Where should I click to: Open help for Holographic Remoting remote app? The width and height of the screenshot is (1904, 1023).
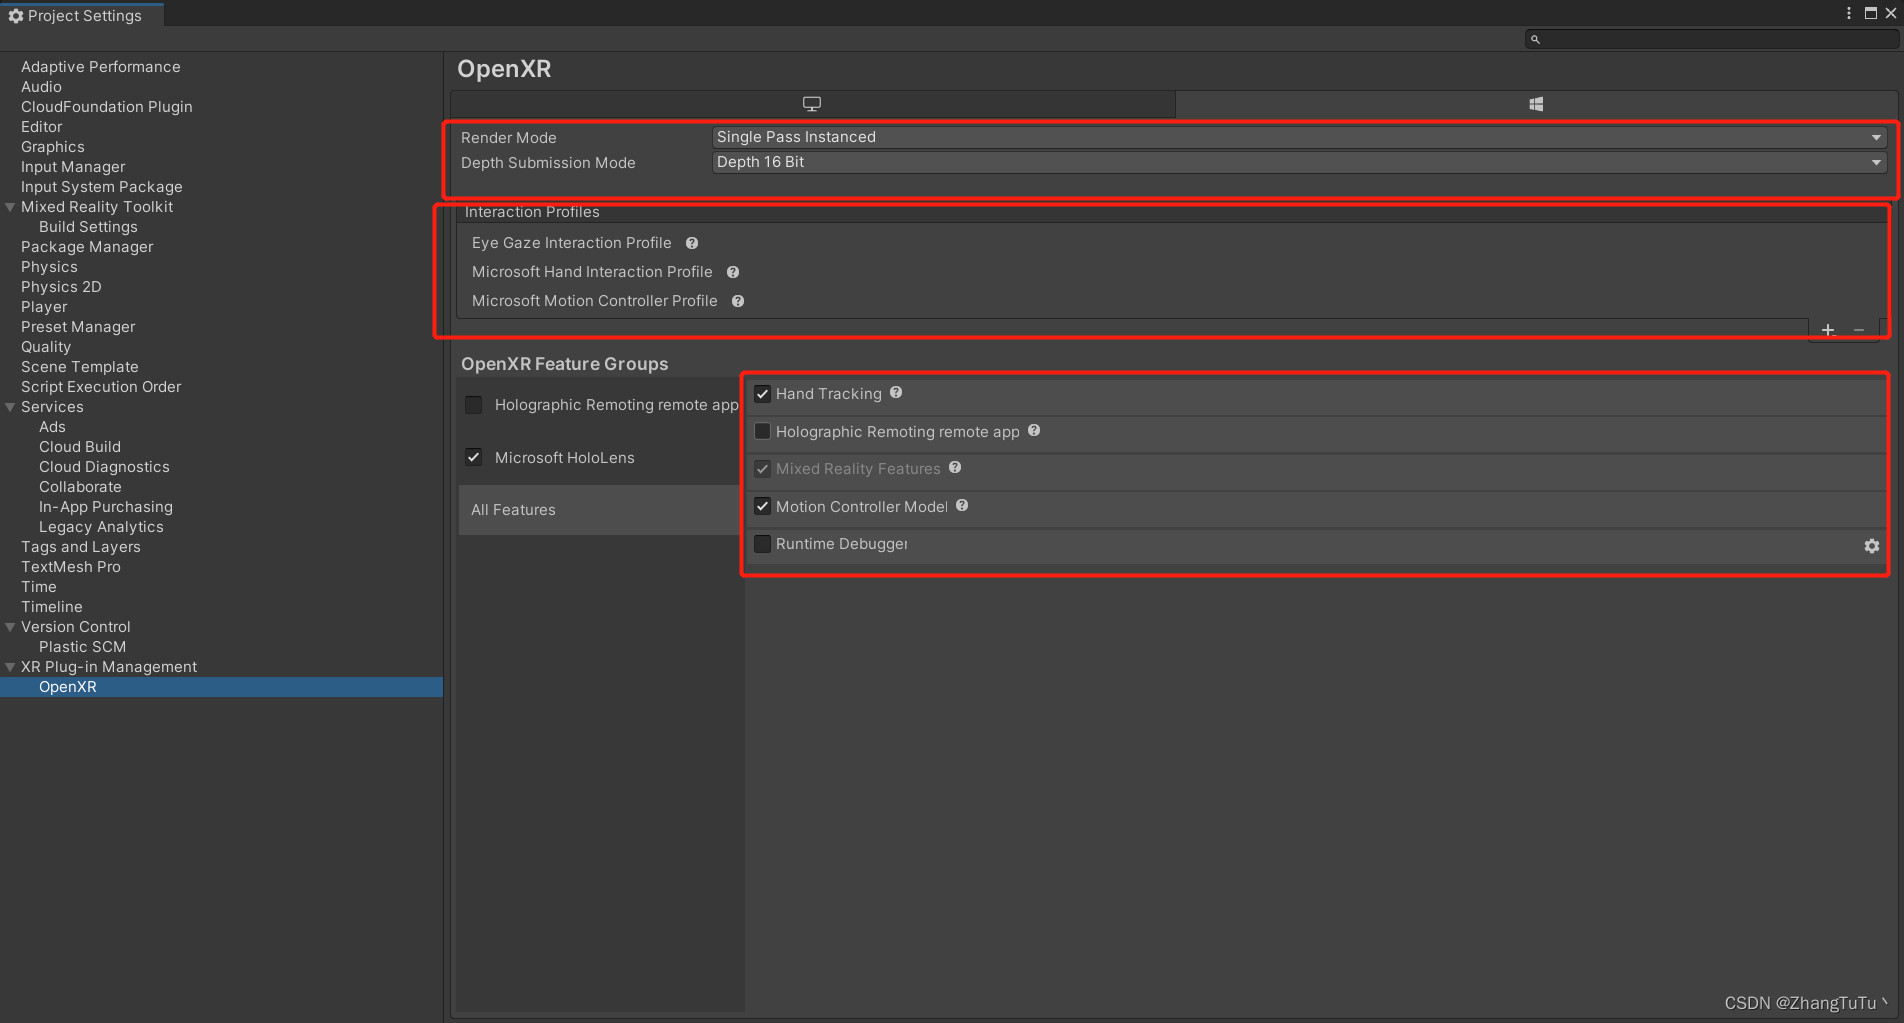tap(1033, 431)
